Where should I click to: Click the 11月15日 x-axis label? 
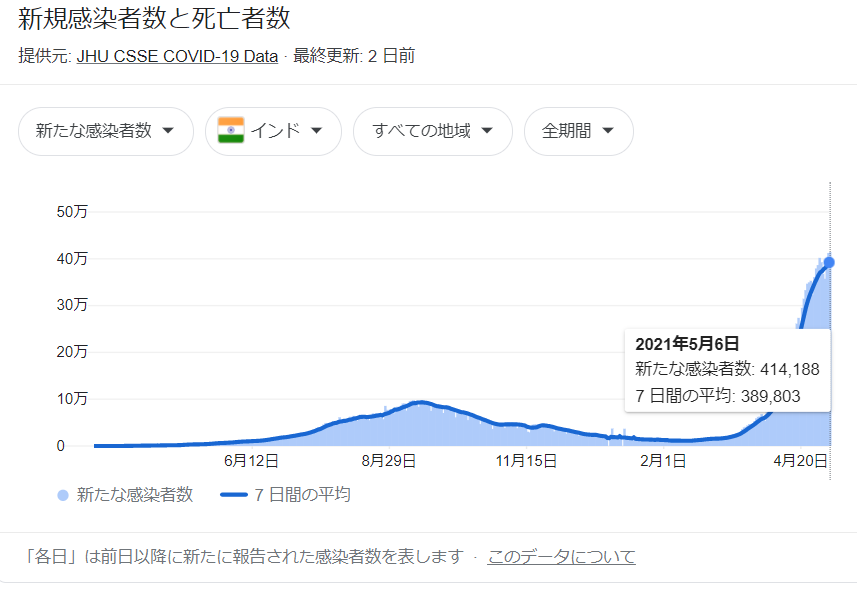526,460
